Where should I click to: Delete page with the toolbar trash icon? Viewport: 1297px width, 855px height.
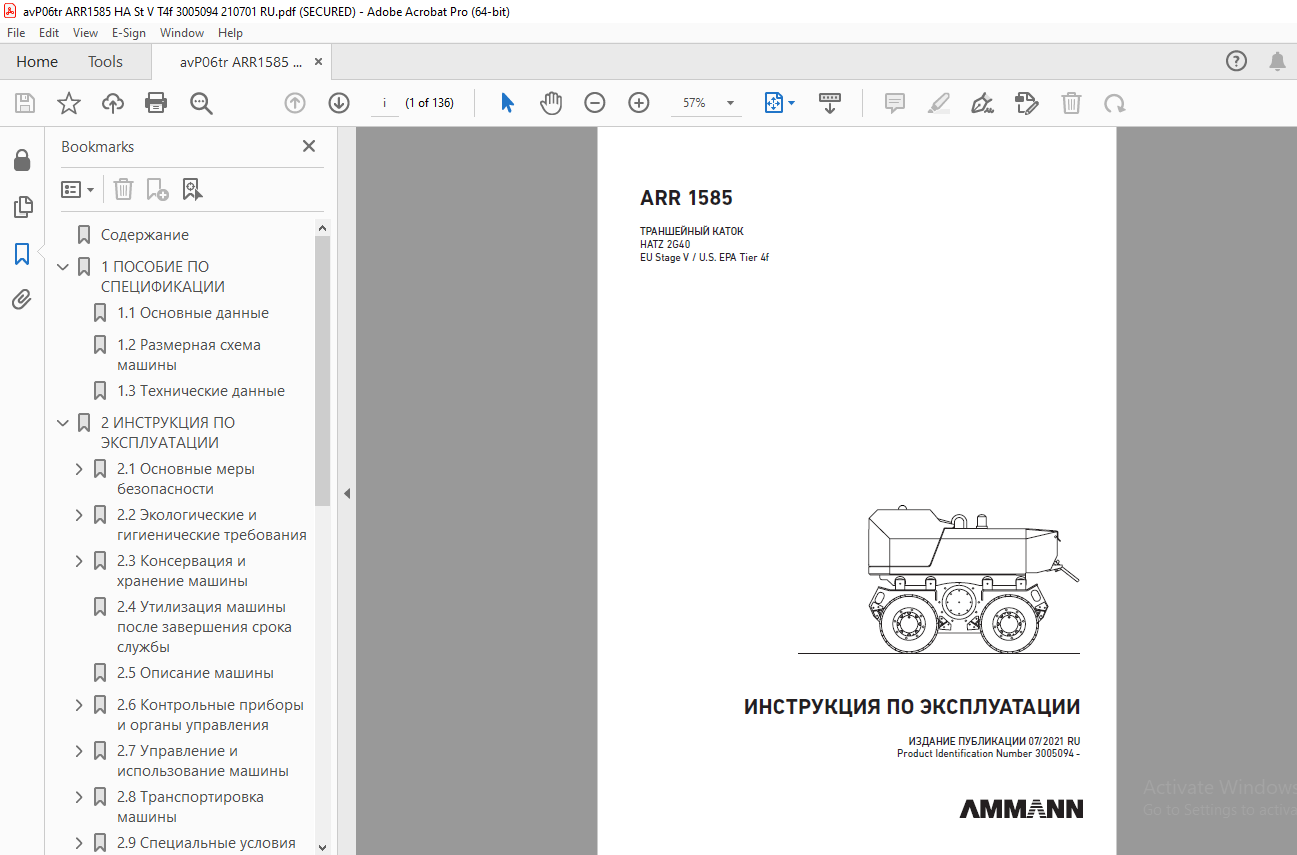(1071, 103)
